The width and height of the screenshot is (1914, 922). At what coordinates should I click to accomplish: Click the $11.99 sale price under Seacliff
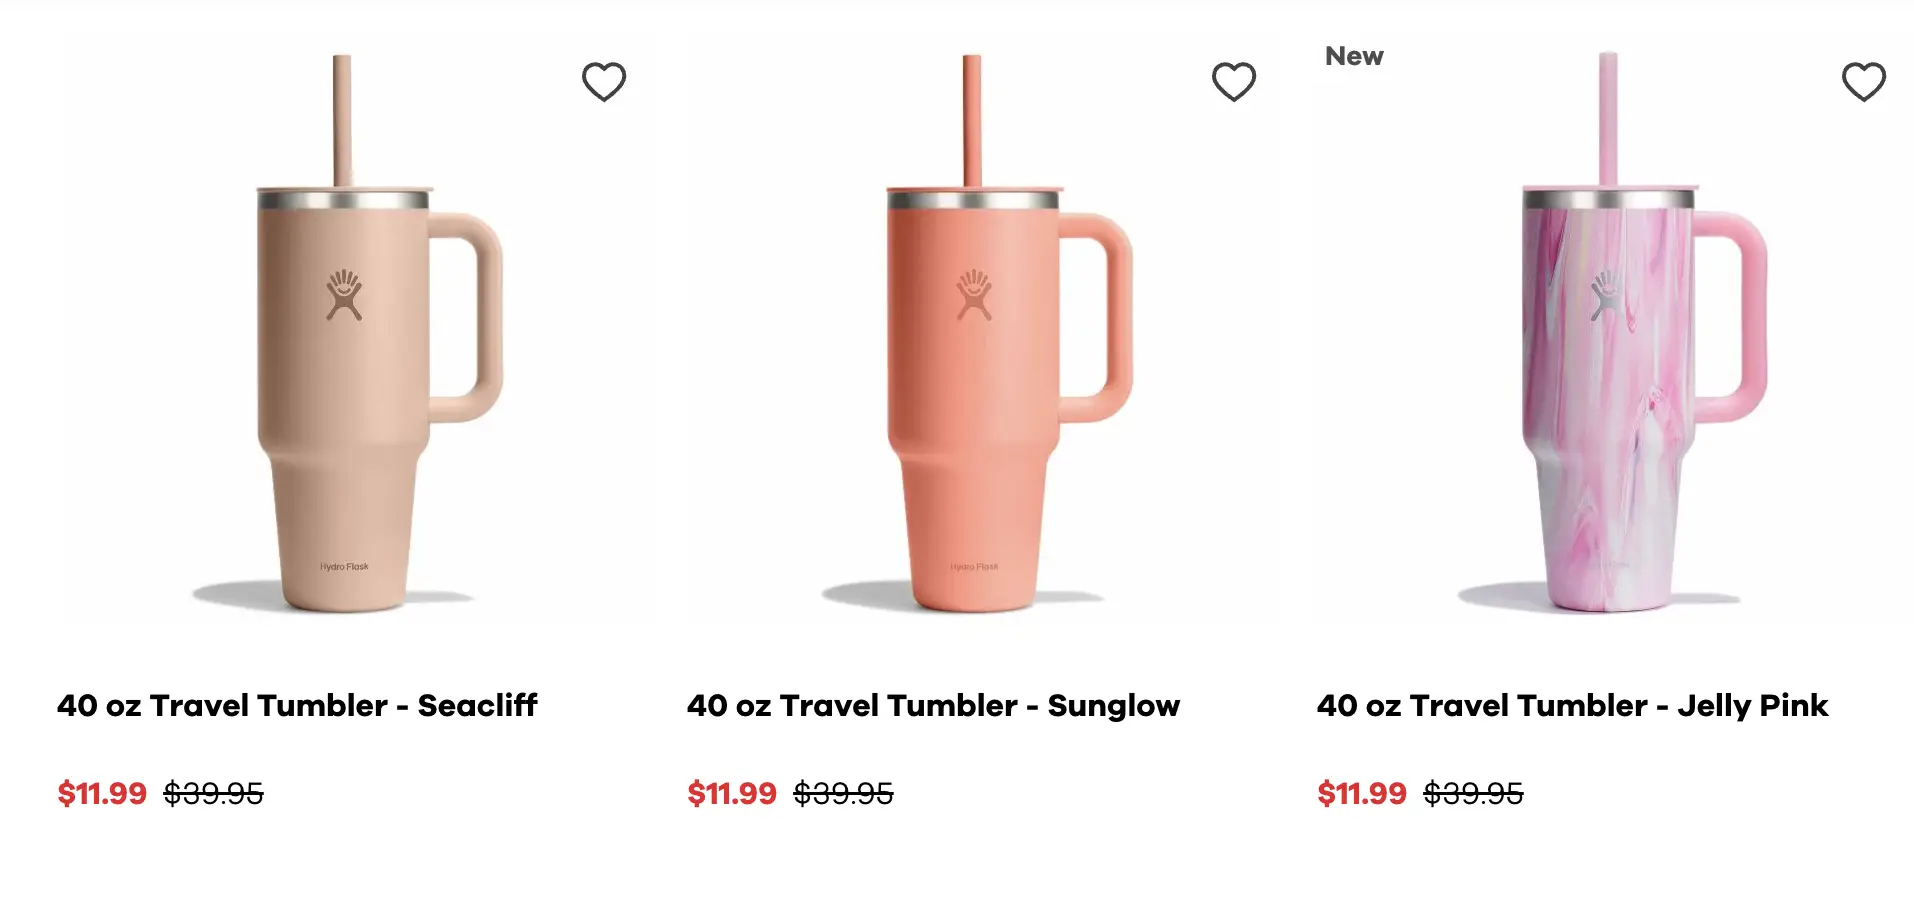point(102,793)
